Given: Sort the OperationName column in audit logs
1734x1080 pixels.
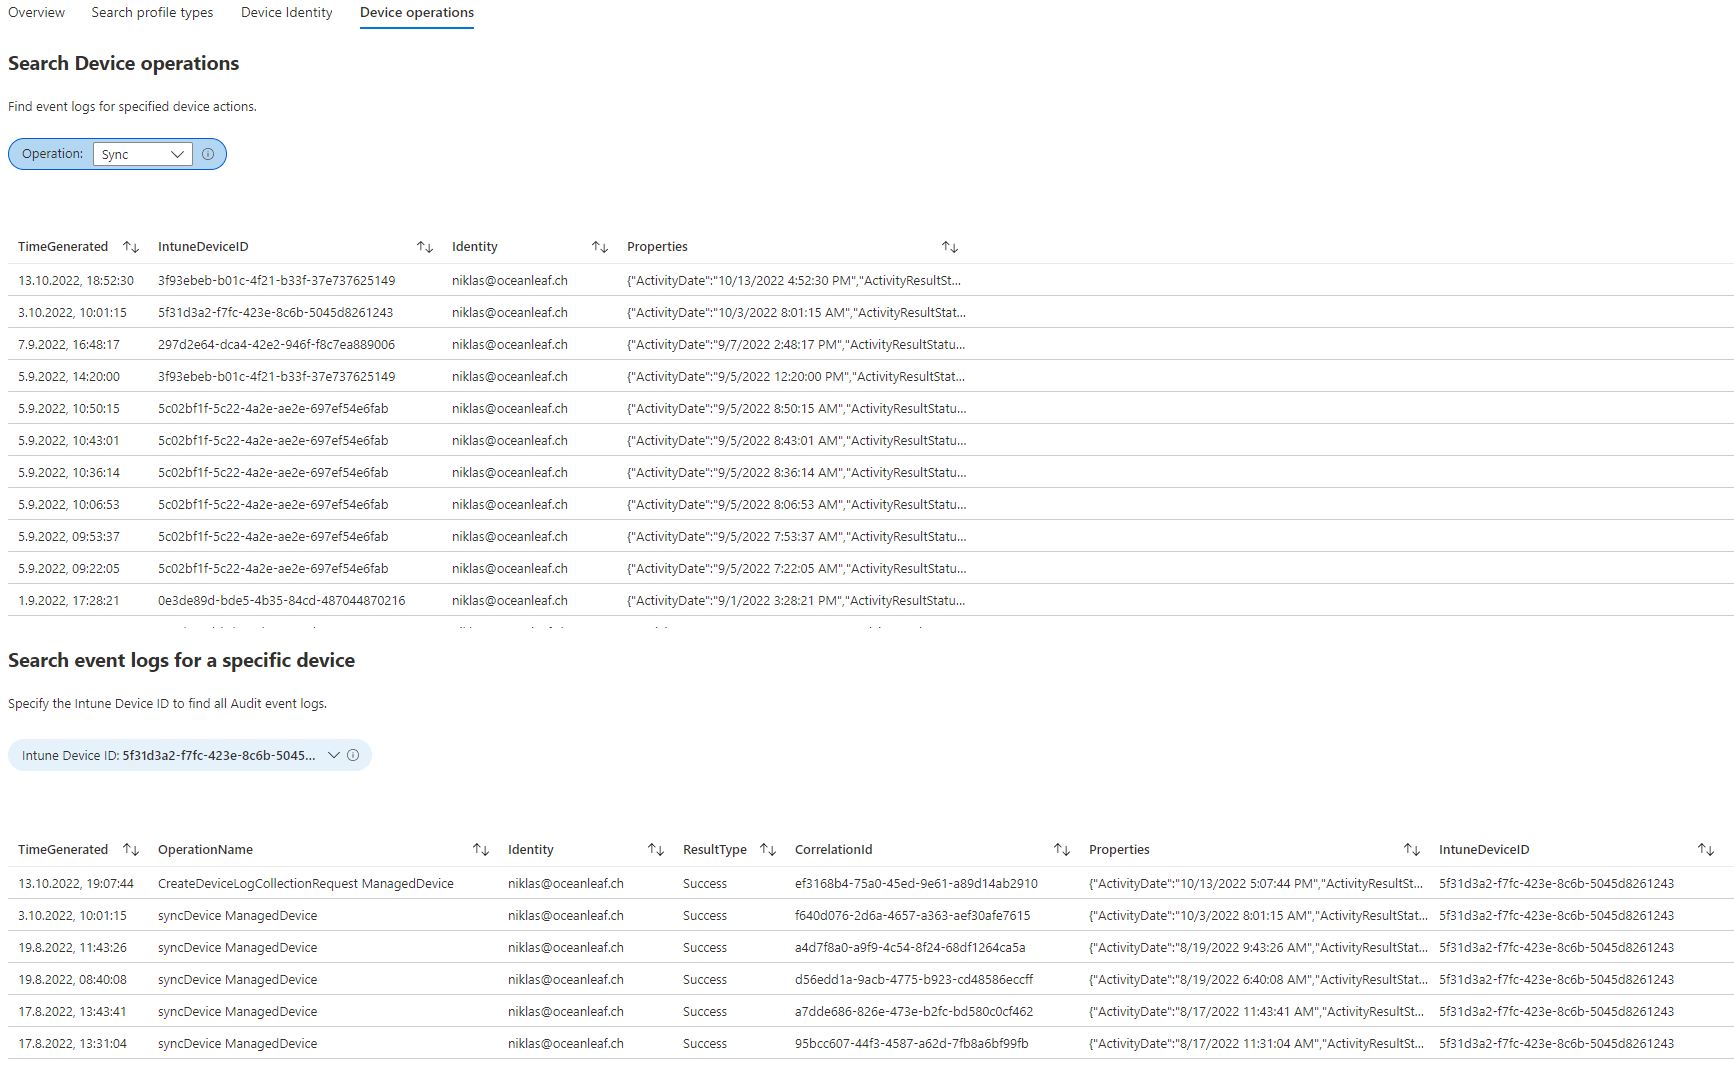Looking at the screenshot, I should (x=481, y=849).
